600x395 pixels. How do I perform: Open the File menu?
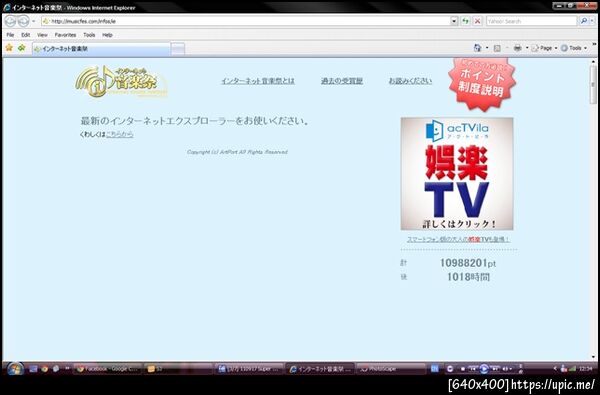[10, 35]
